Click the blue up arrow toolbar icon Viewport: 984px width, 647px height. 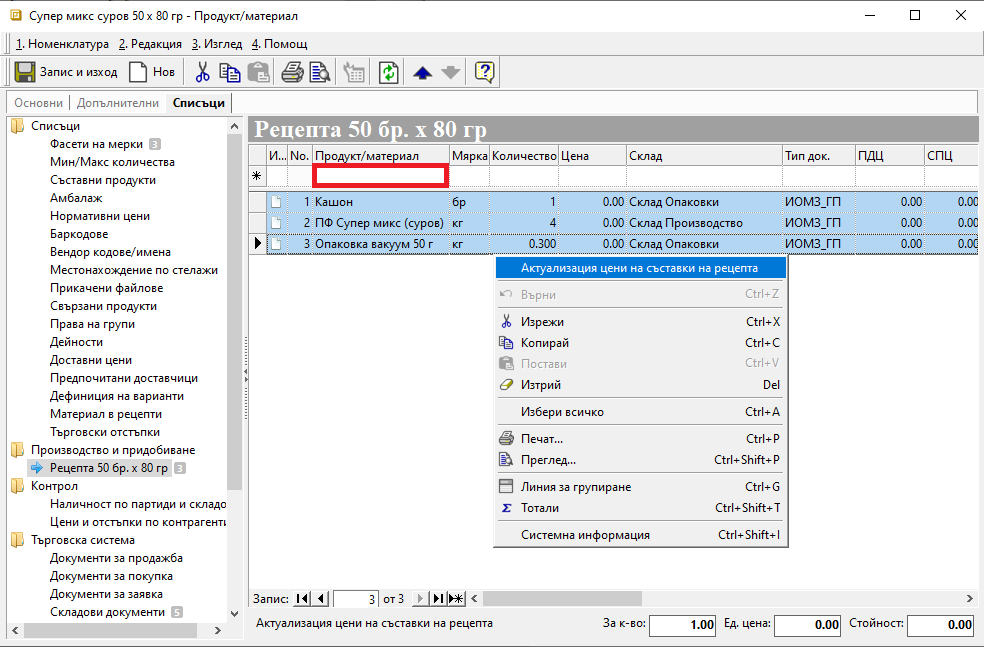(422, 72)
